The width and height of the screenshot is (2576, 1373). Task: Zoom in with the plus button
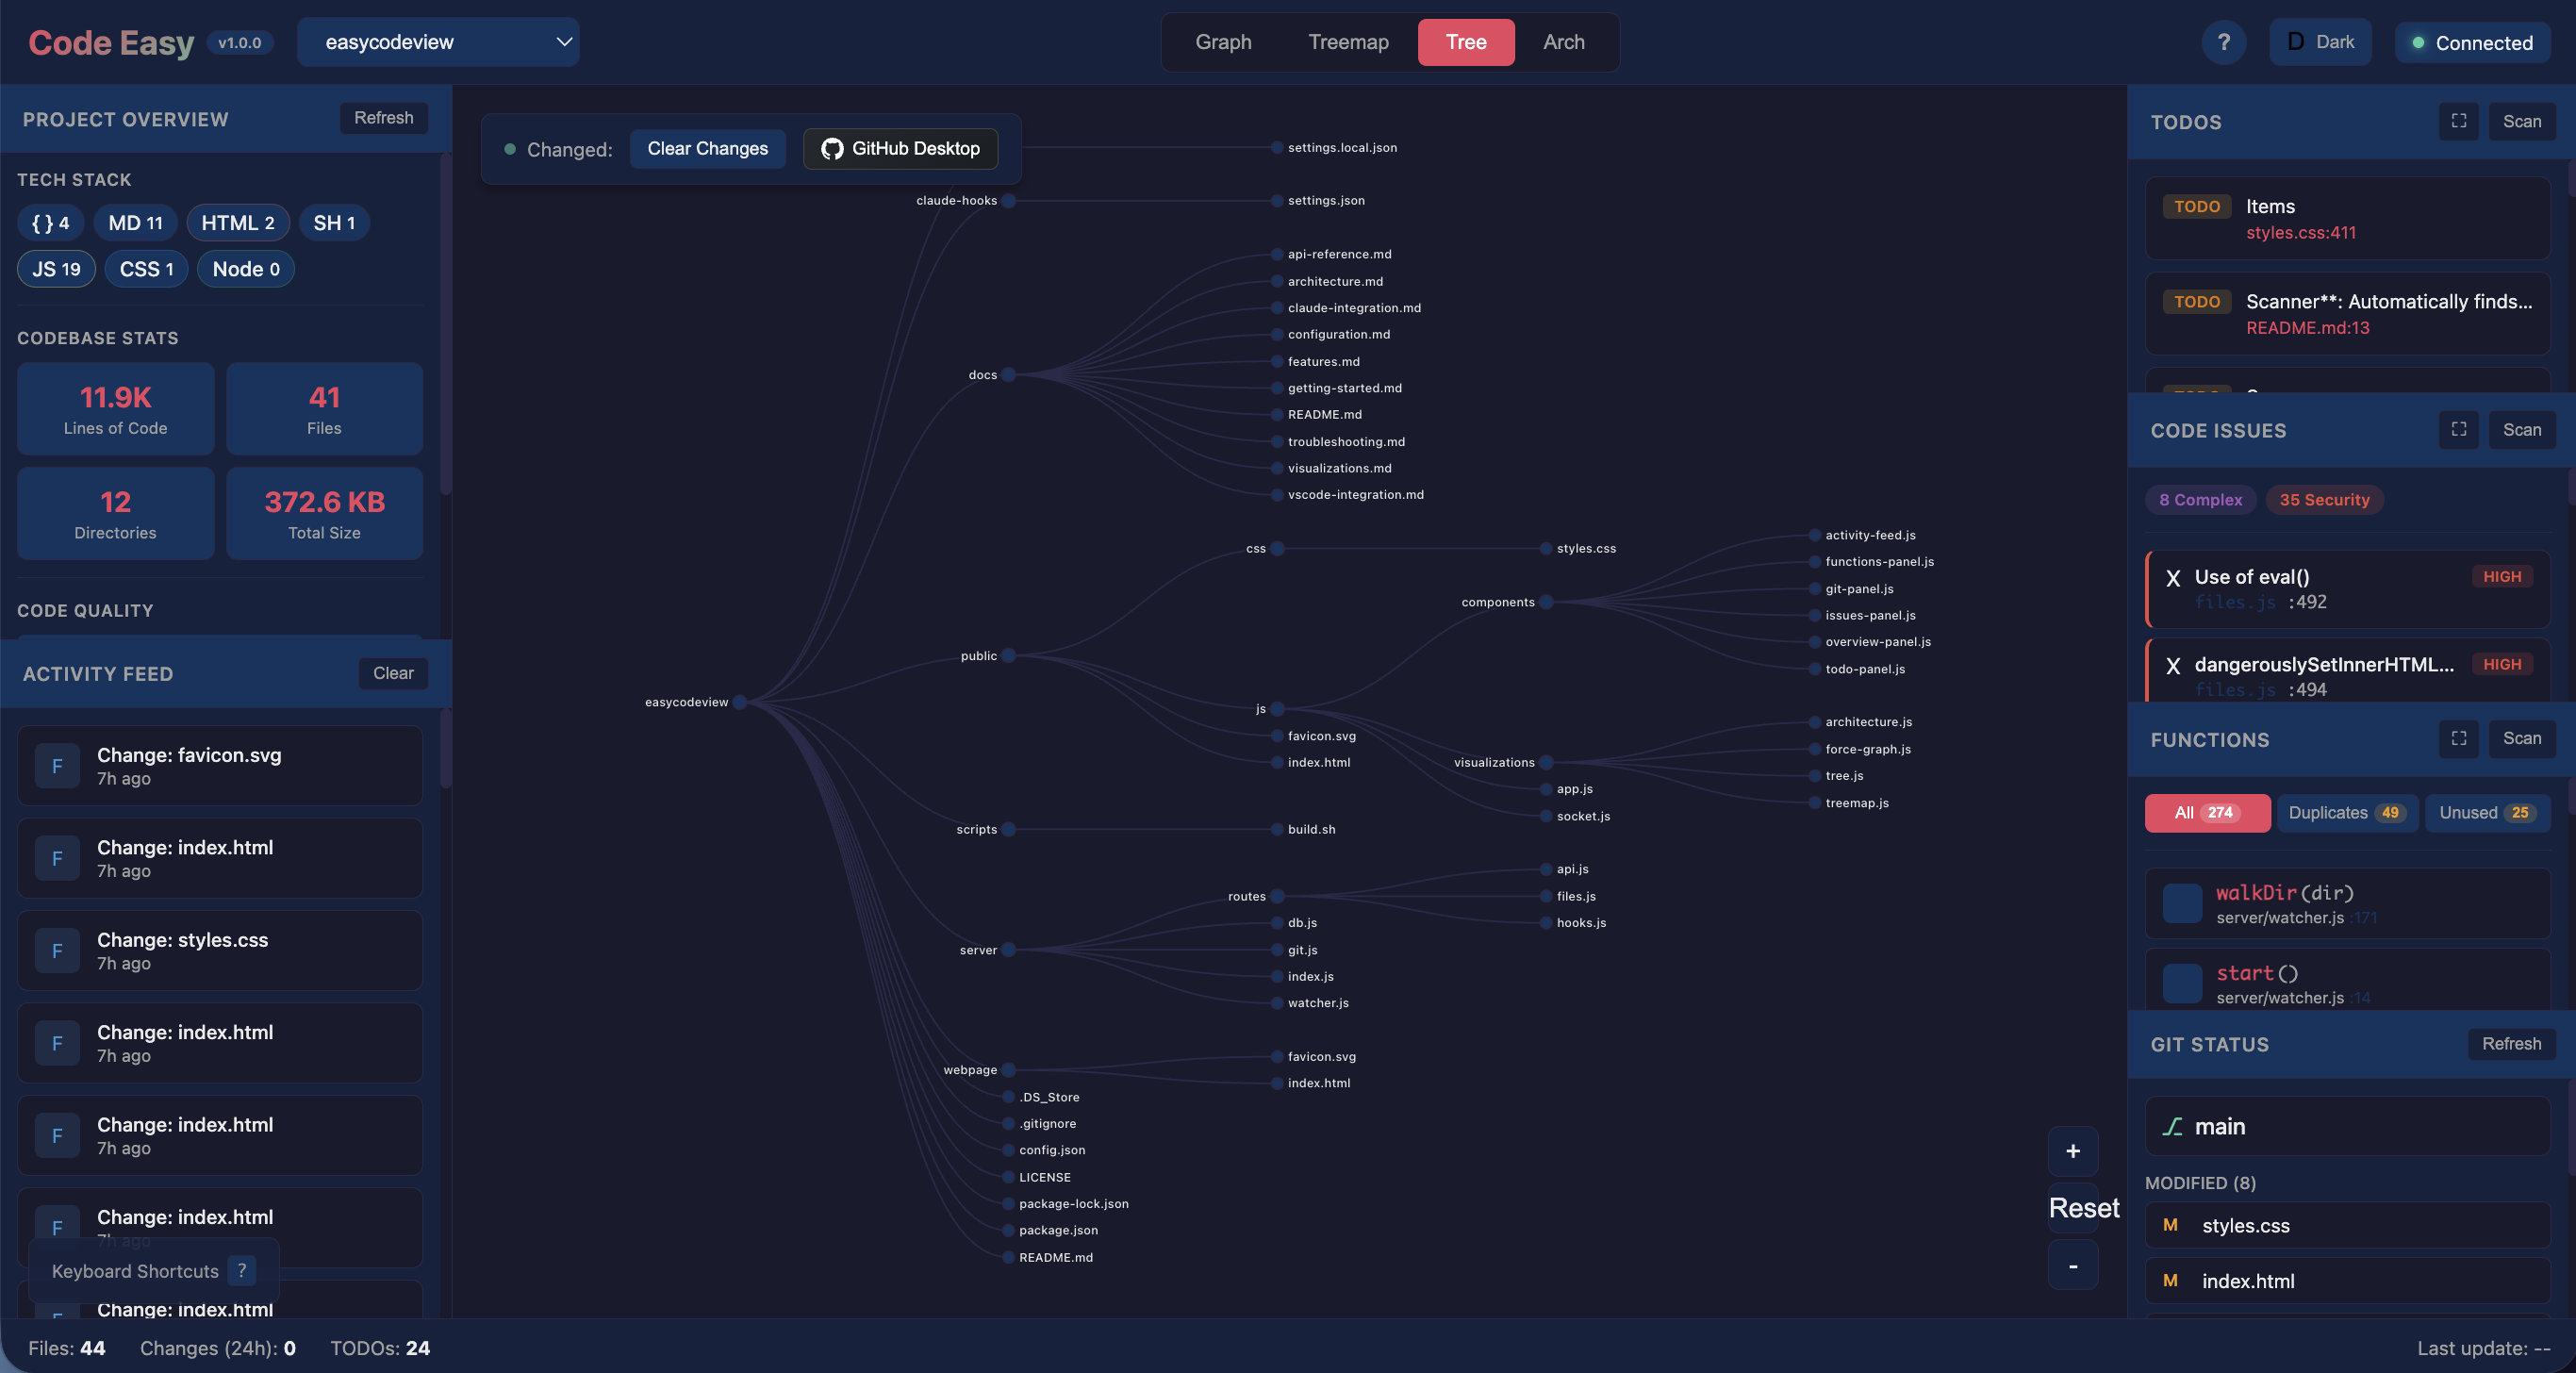click(2073, 1151)
